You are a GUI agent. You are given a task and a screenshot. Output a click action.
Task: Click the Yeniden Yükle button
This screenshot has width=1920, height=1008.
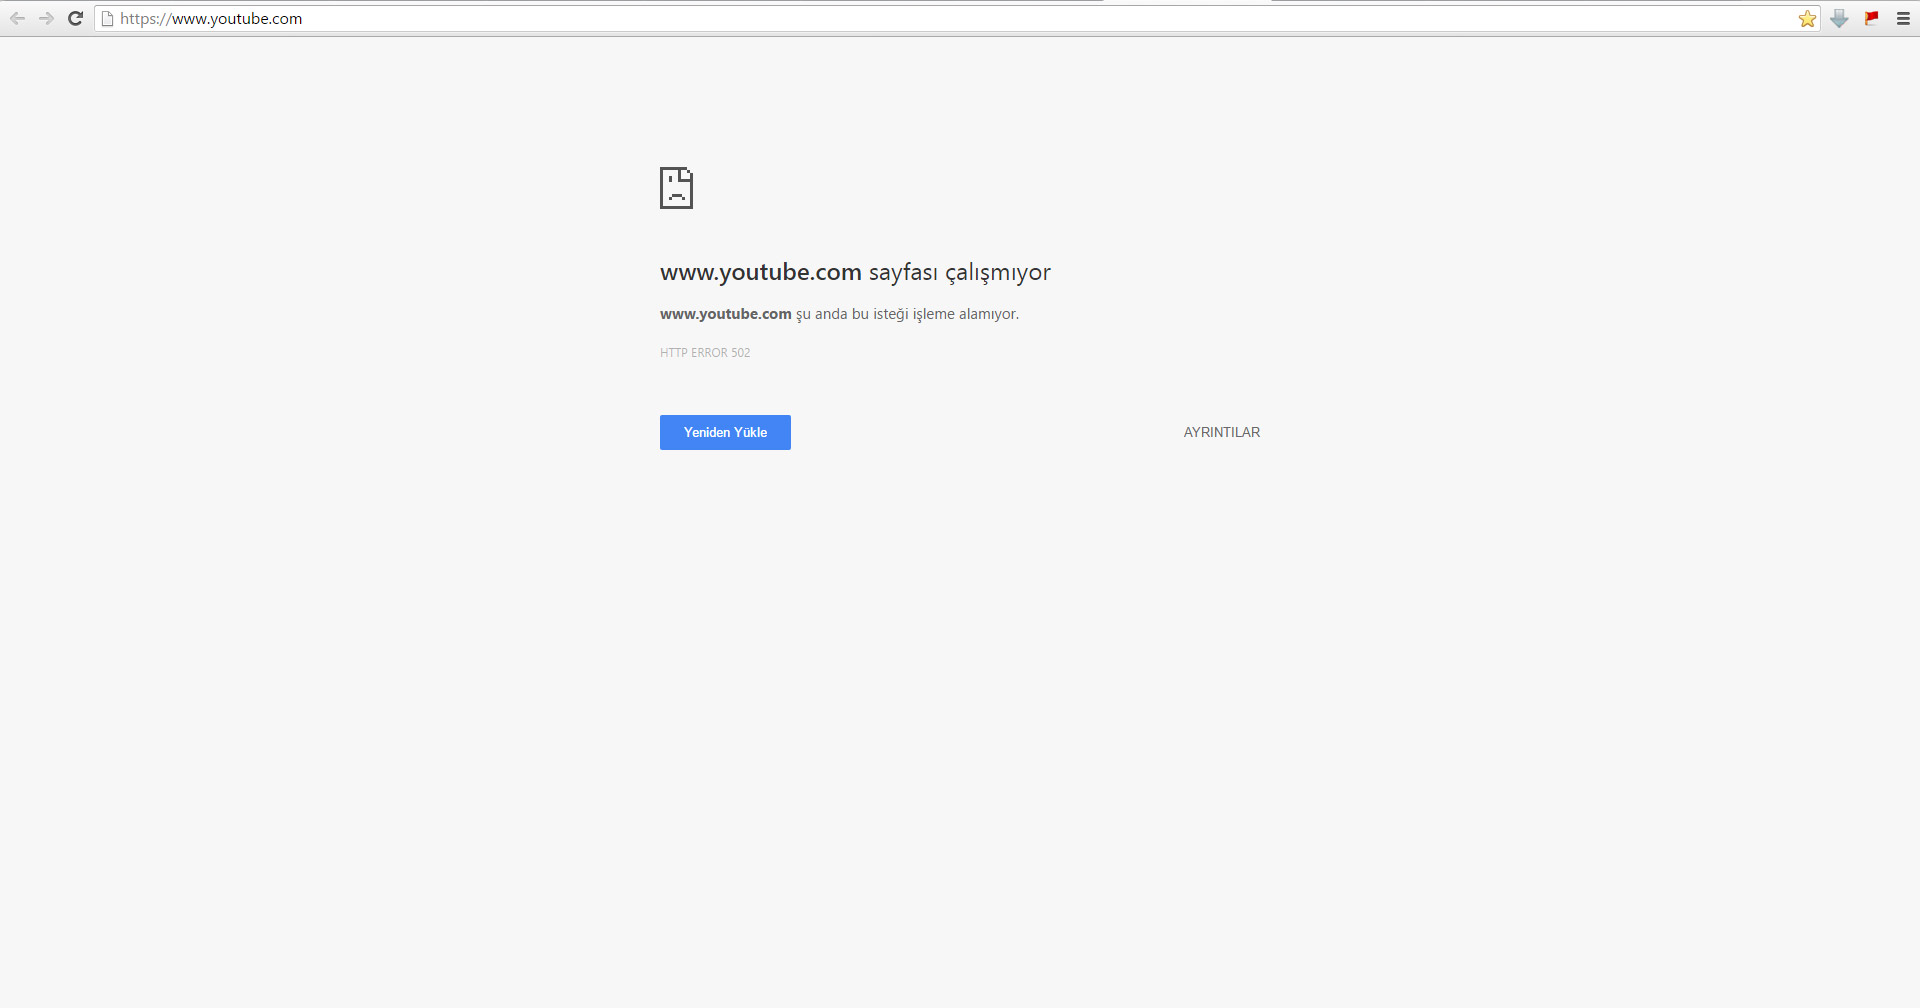[x=725, y=432]
